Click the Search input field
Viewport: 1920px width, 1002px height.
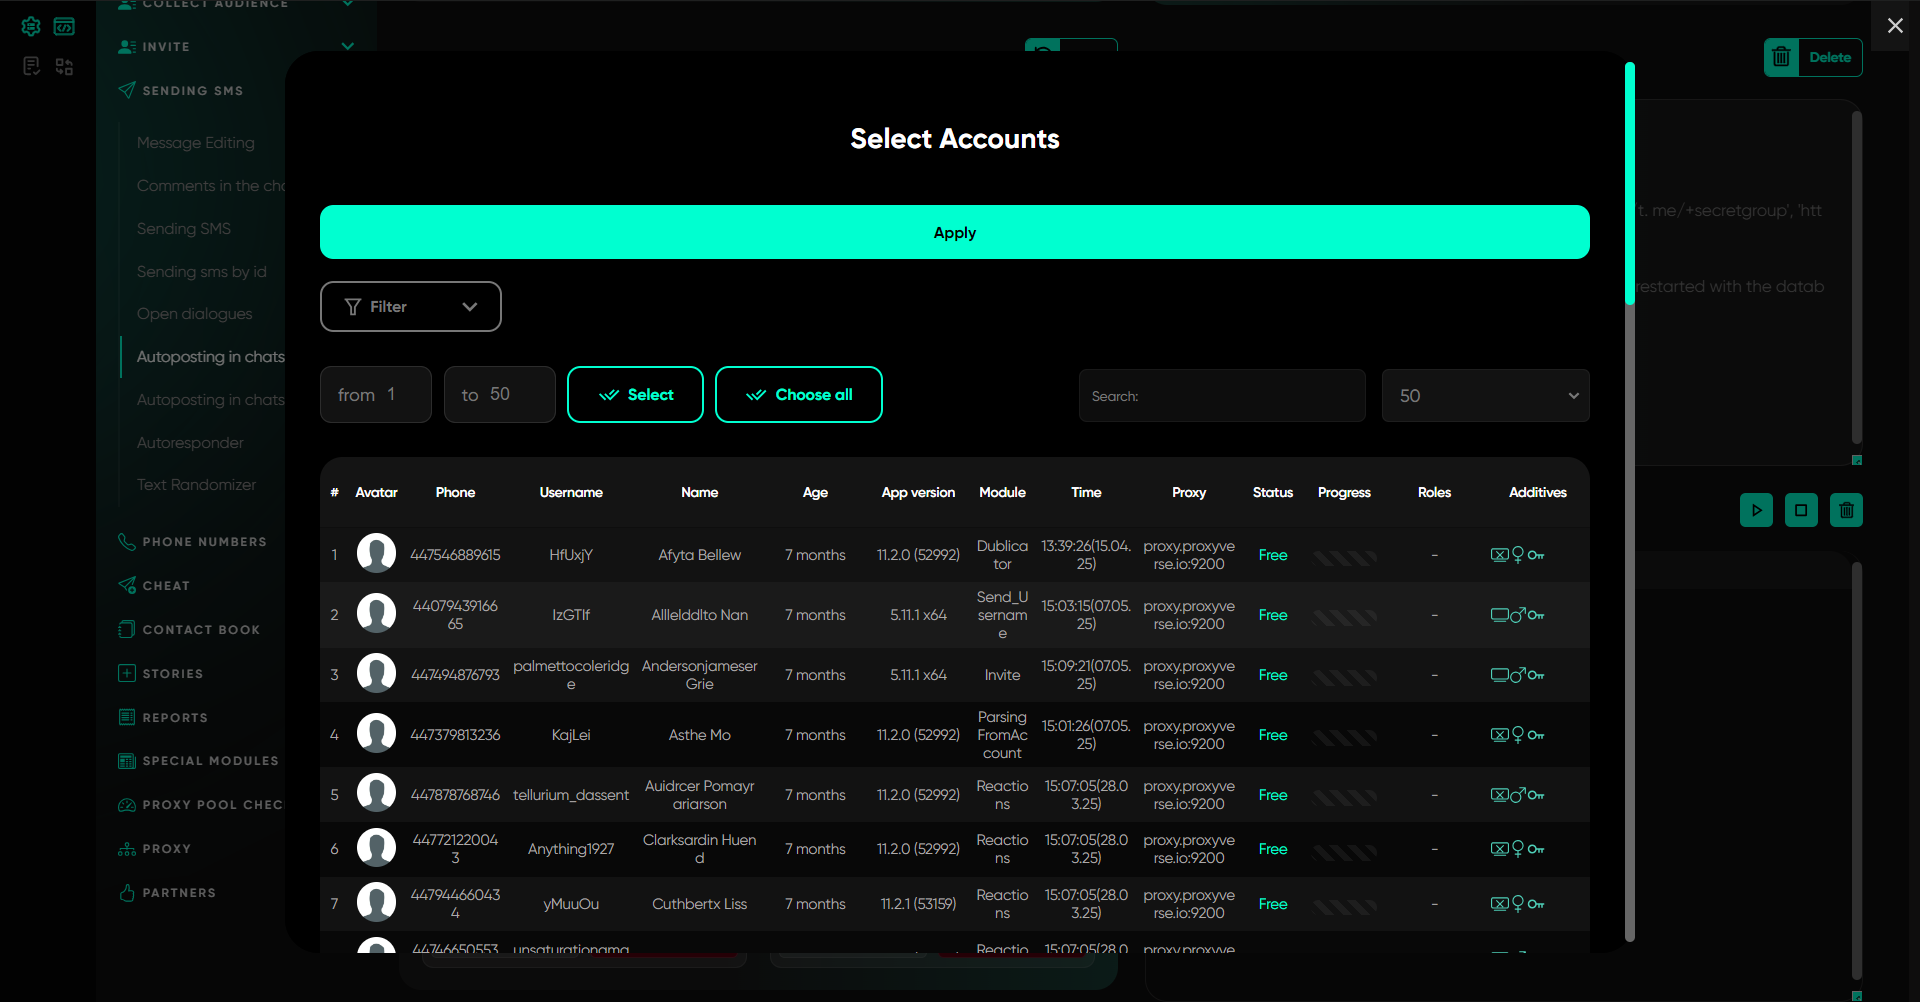pos(1222,396)
